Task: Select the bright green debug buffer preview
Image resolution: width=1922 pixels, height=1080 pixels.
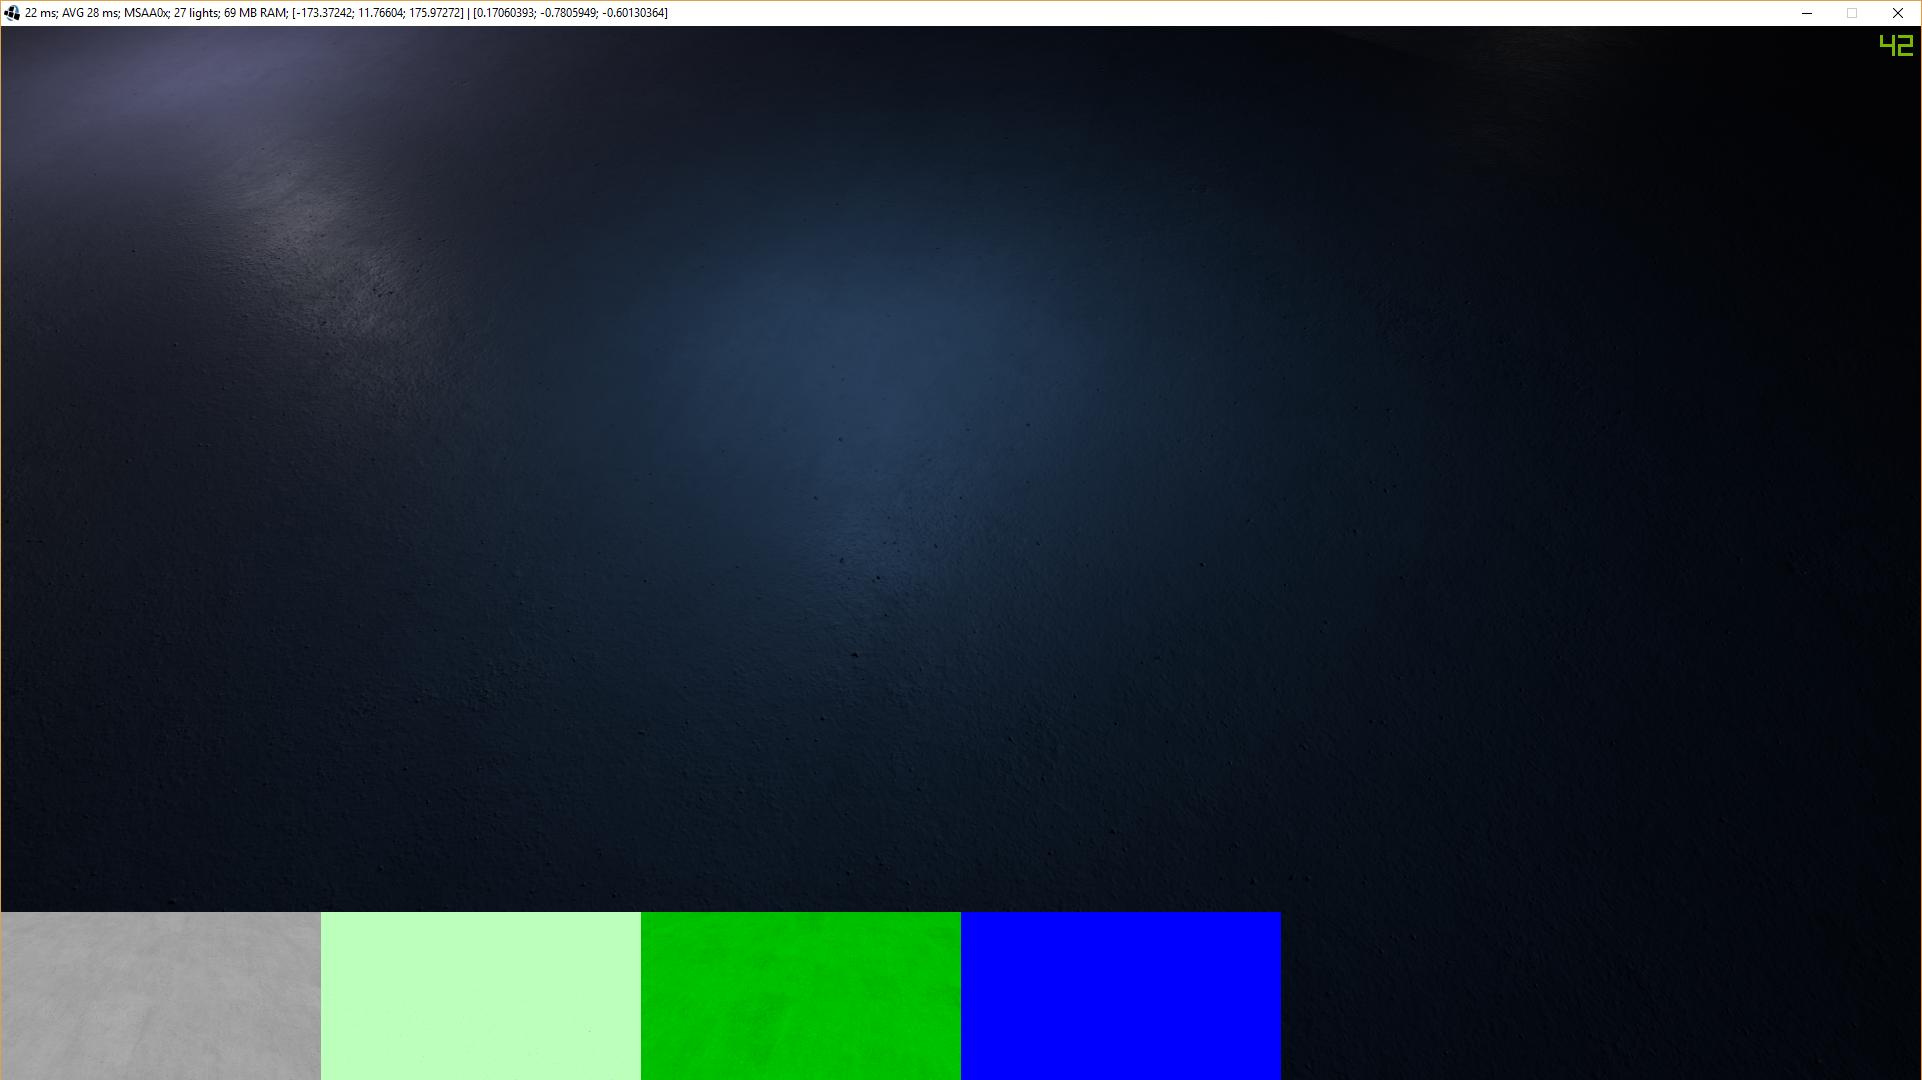Action: 800,995
